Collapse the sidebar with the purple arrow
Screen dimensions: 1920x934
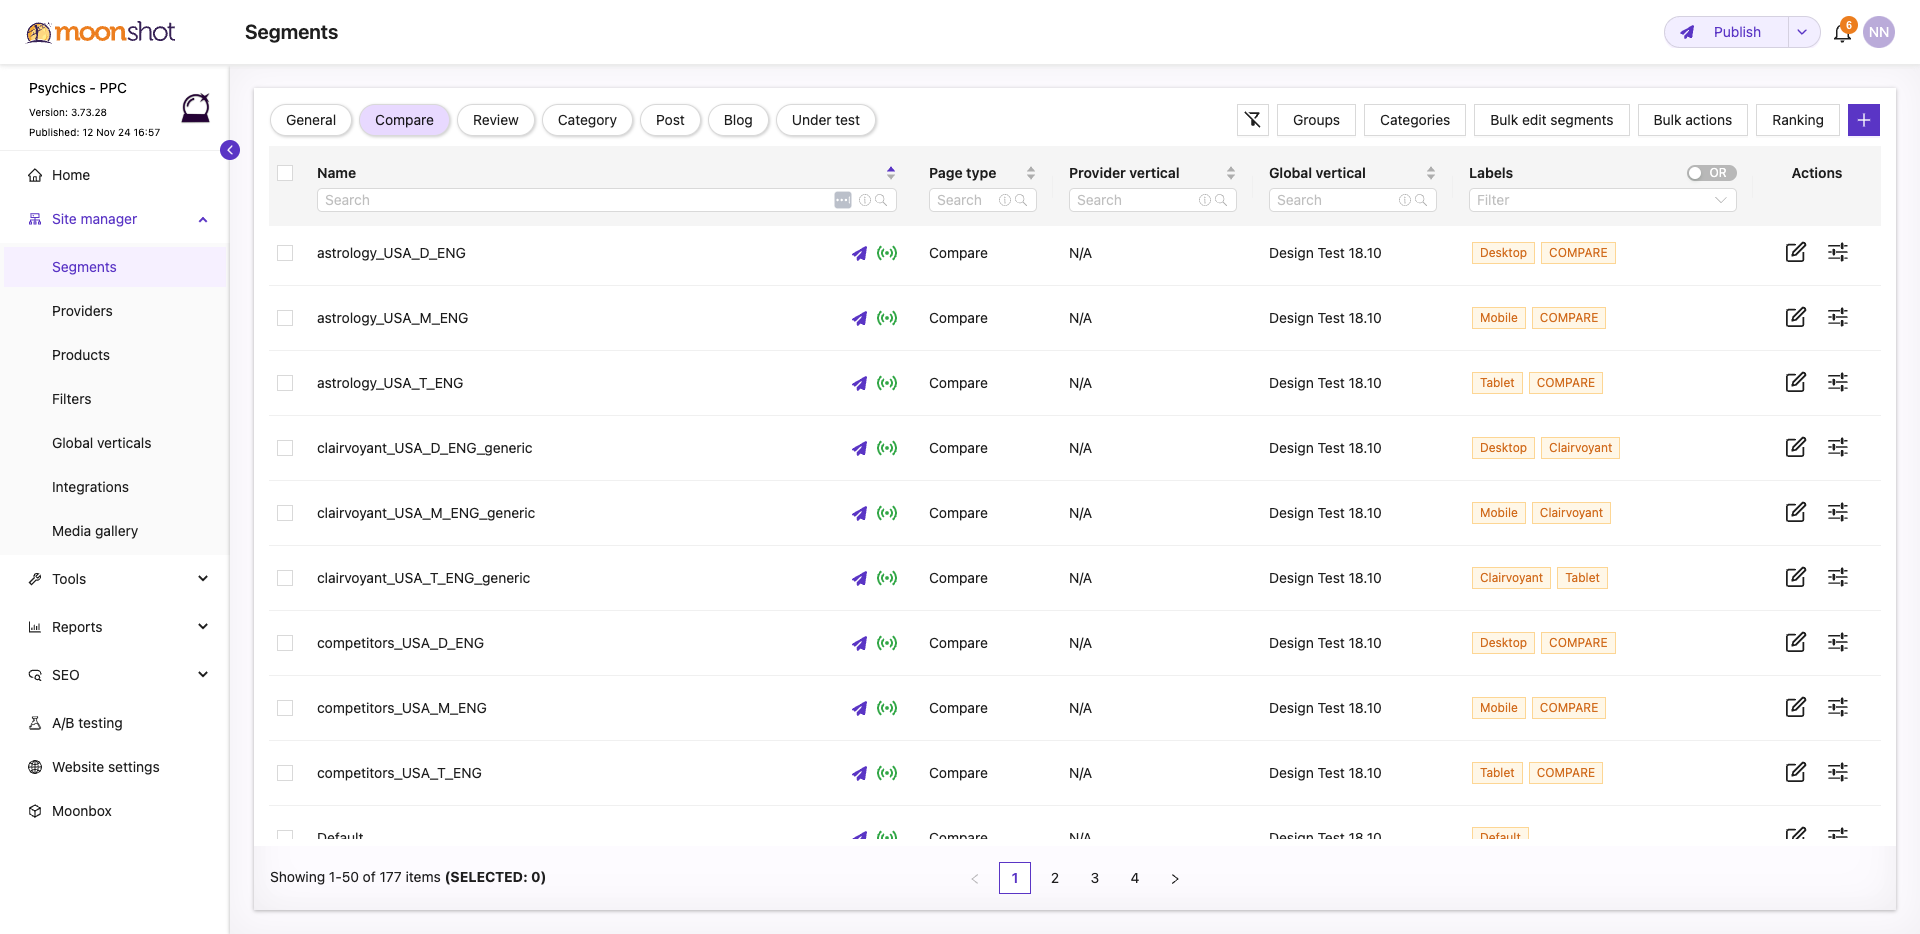click(x=230, y=150)
